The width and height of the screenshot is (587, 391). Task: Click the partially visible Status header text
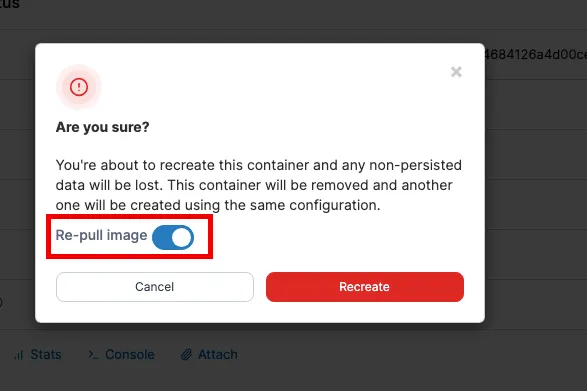pyautogui.click(x=9, y=4)
